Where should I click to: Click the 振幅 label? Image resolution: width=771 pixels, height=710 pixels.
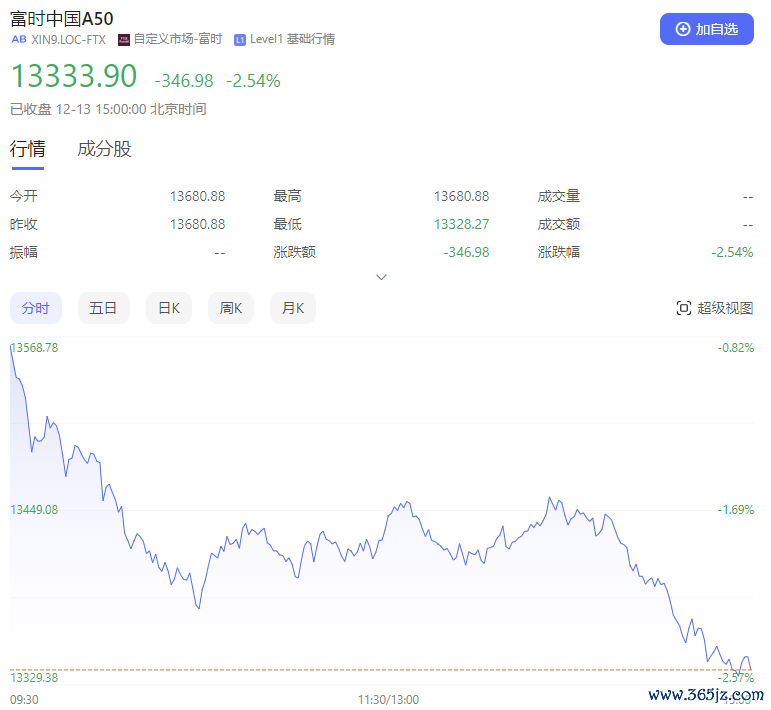click(24, 252)
